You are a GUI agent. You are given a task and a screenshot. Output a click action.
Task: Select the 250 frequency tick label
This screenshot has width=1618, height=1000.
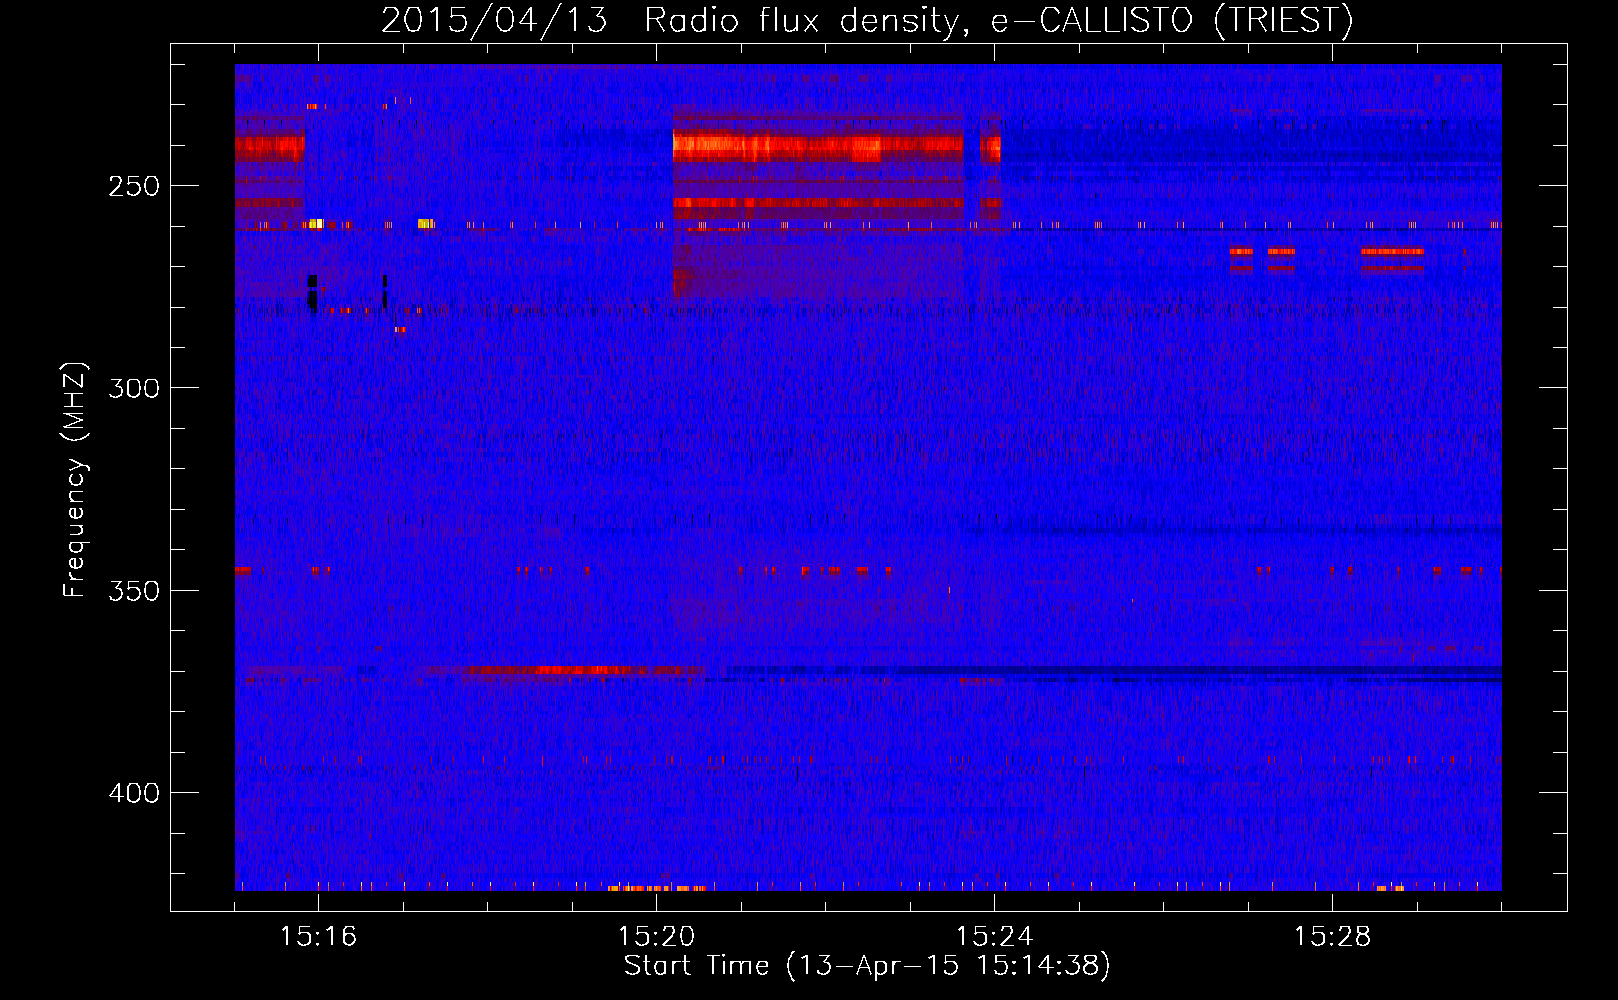(x=134, y=187)
